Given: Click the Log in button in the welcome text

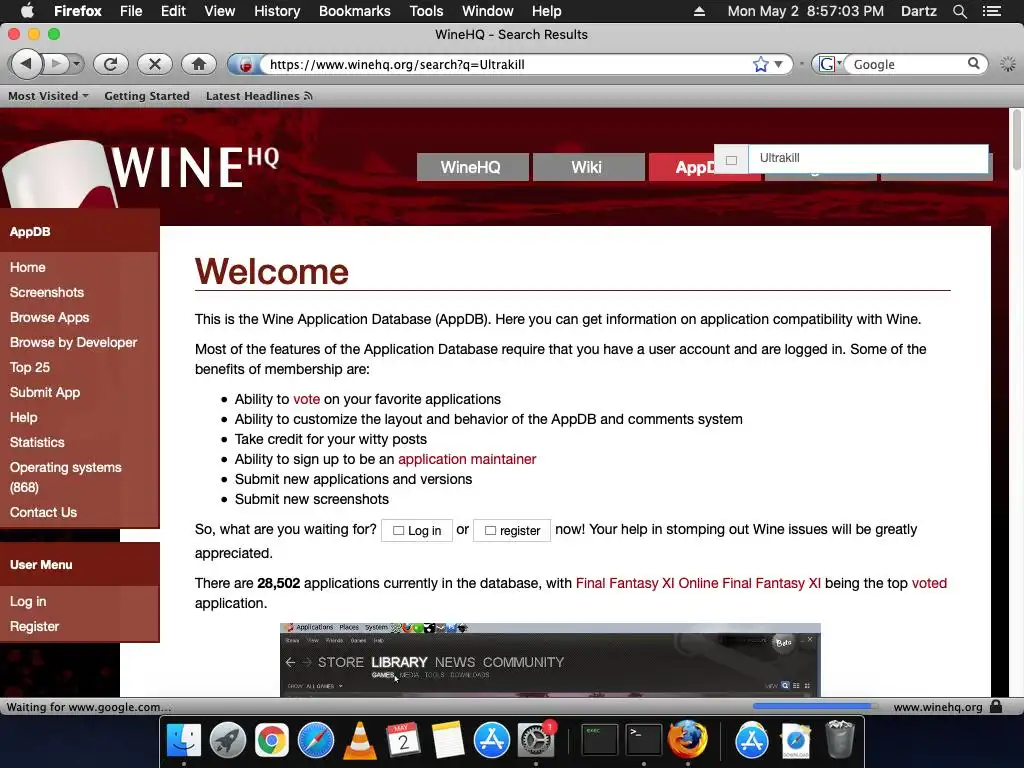Looking at the screenshot, I should (x=417, y=530).
